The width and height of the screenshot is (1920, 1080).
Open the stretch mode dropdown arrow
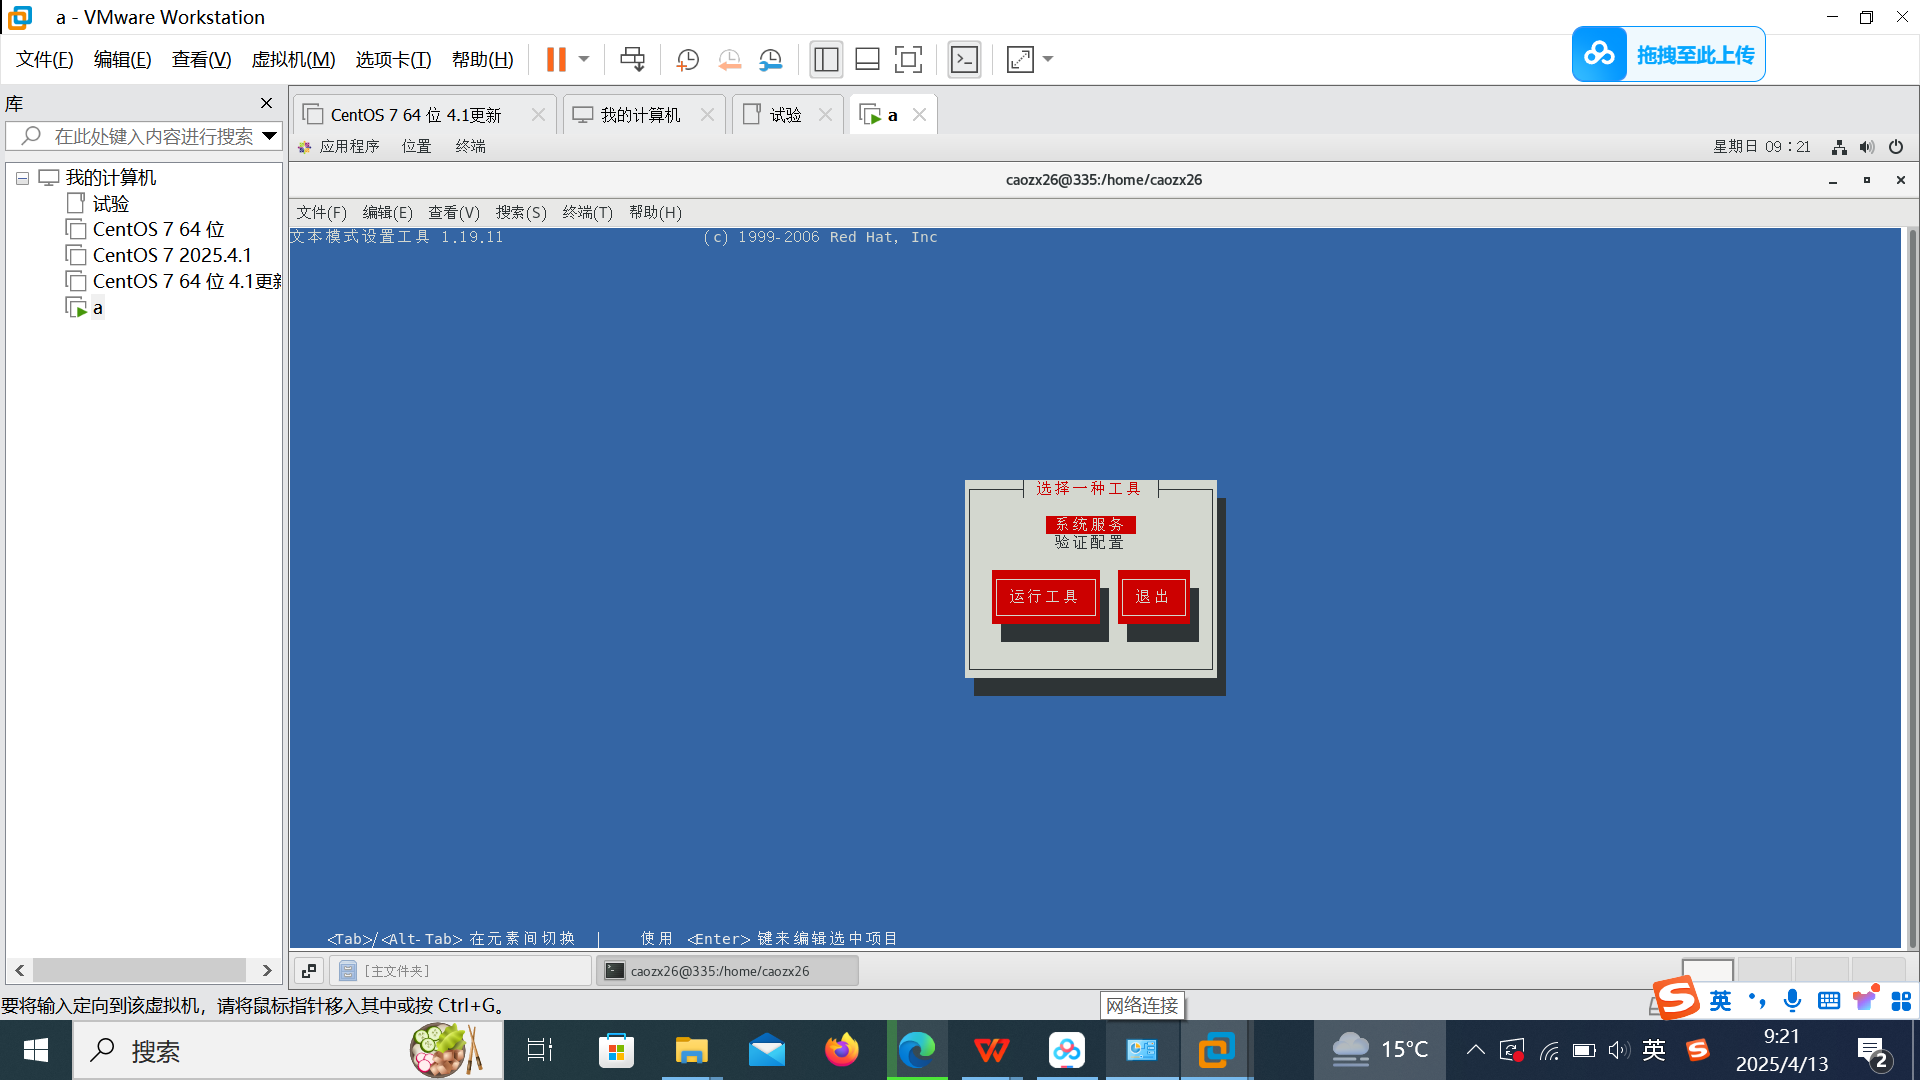[x=1048, y=59]
